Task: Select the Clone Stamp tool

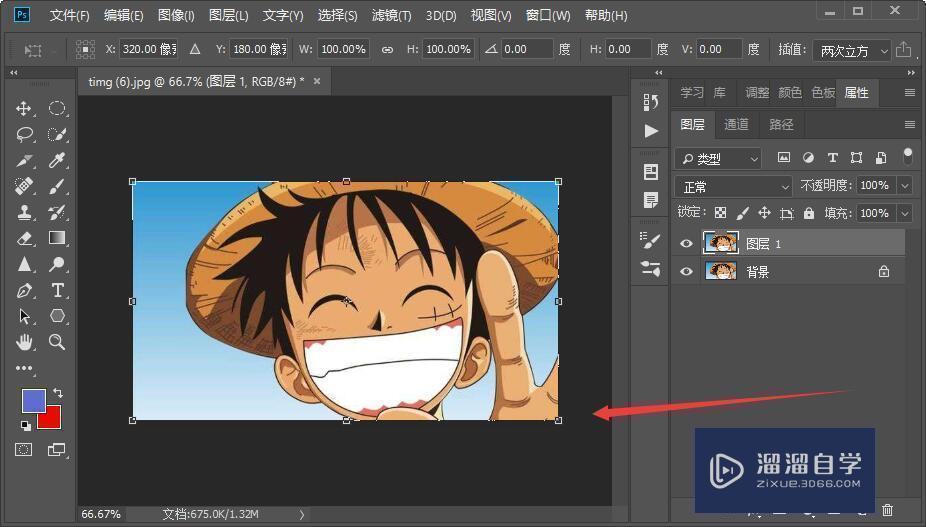Action: click(x=24, y=213)
